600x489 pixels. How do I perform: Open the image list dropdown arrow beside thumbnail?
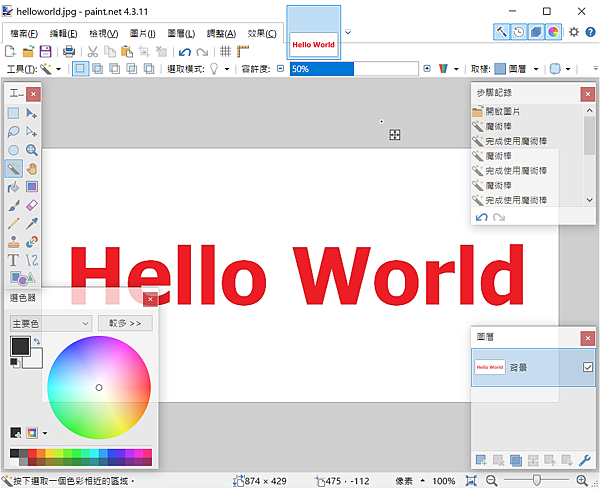pos(348,31)
